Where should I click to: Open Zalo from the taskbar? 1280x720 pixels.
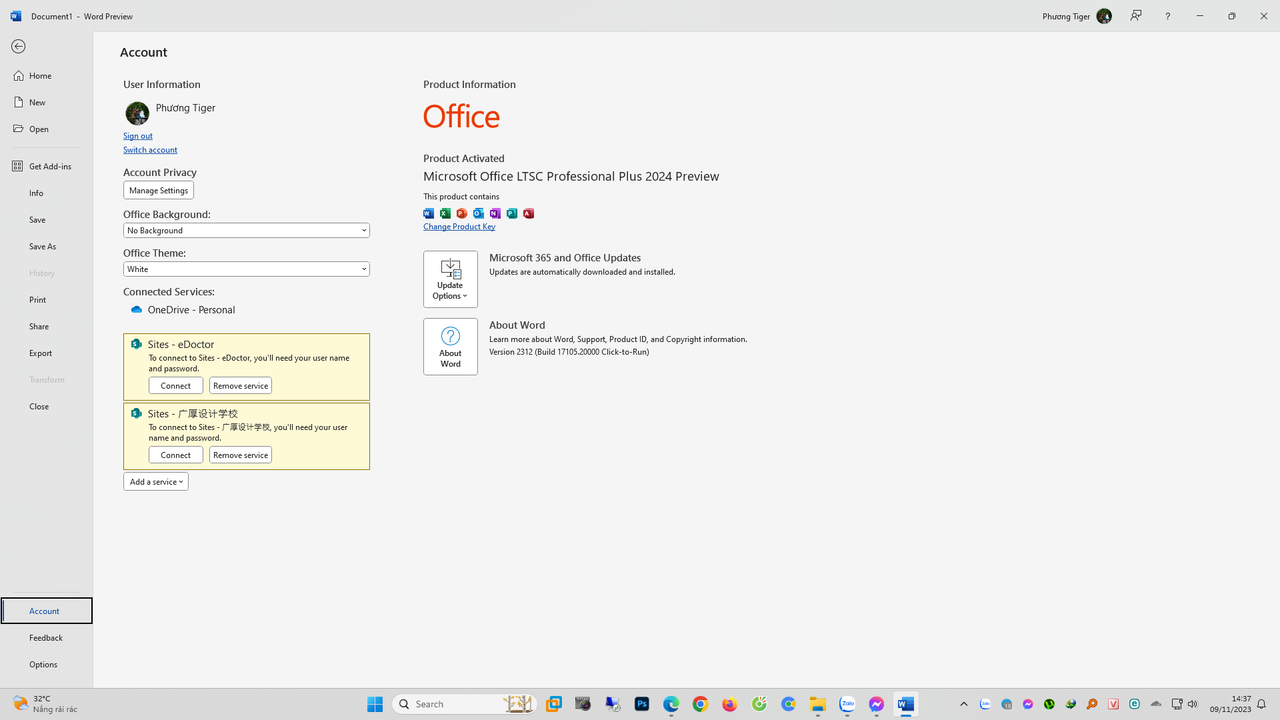coord(847,704)
